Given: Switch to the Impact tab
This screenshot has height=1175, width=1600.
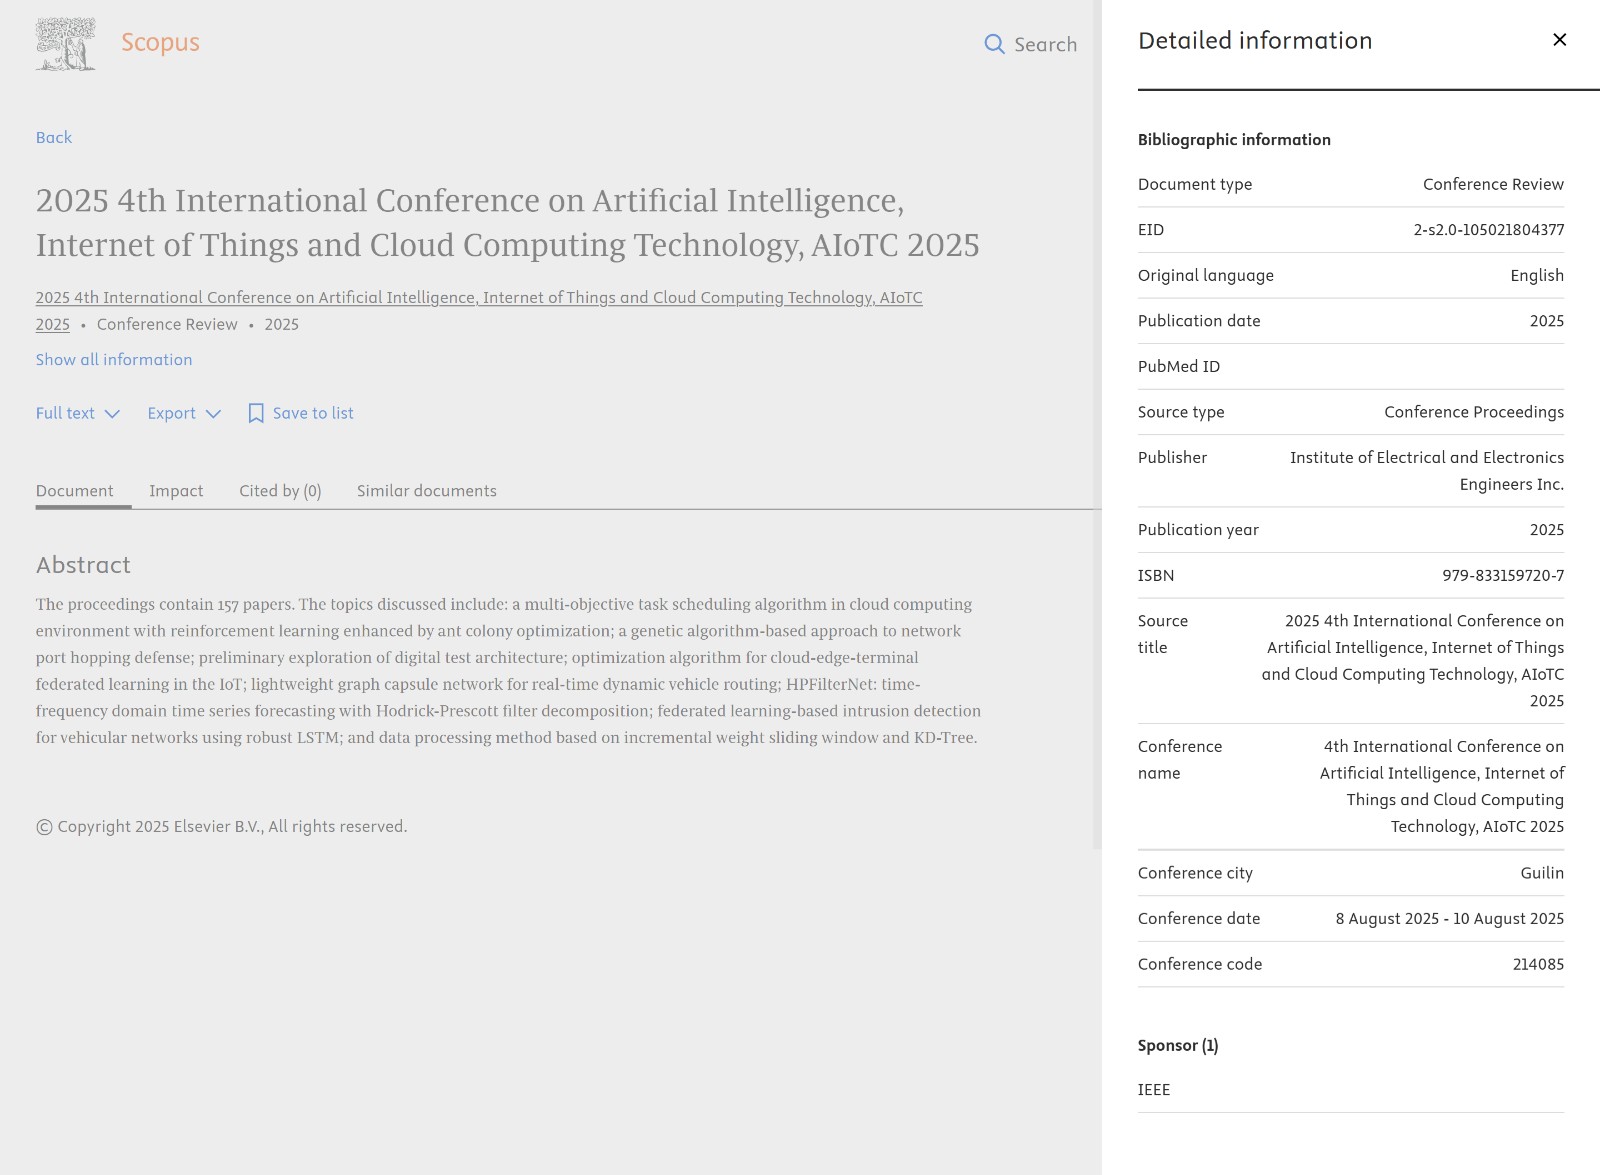Looking at the screenshot, I should coord(176,491).
